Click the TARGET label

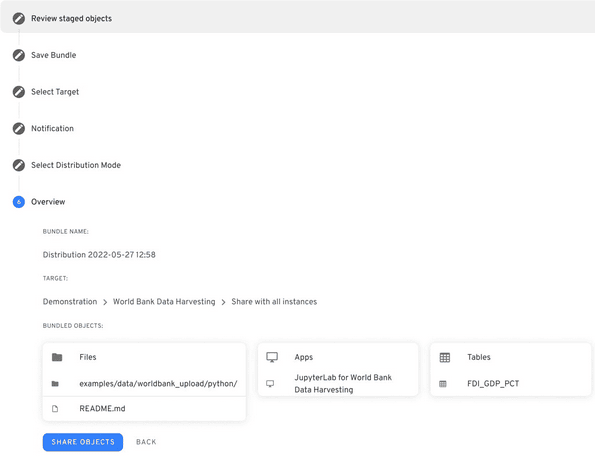(x=55, y=279)
